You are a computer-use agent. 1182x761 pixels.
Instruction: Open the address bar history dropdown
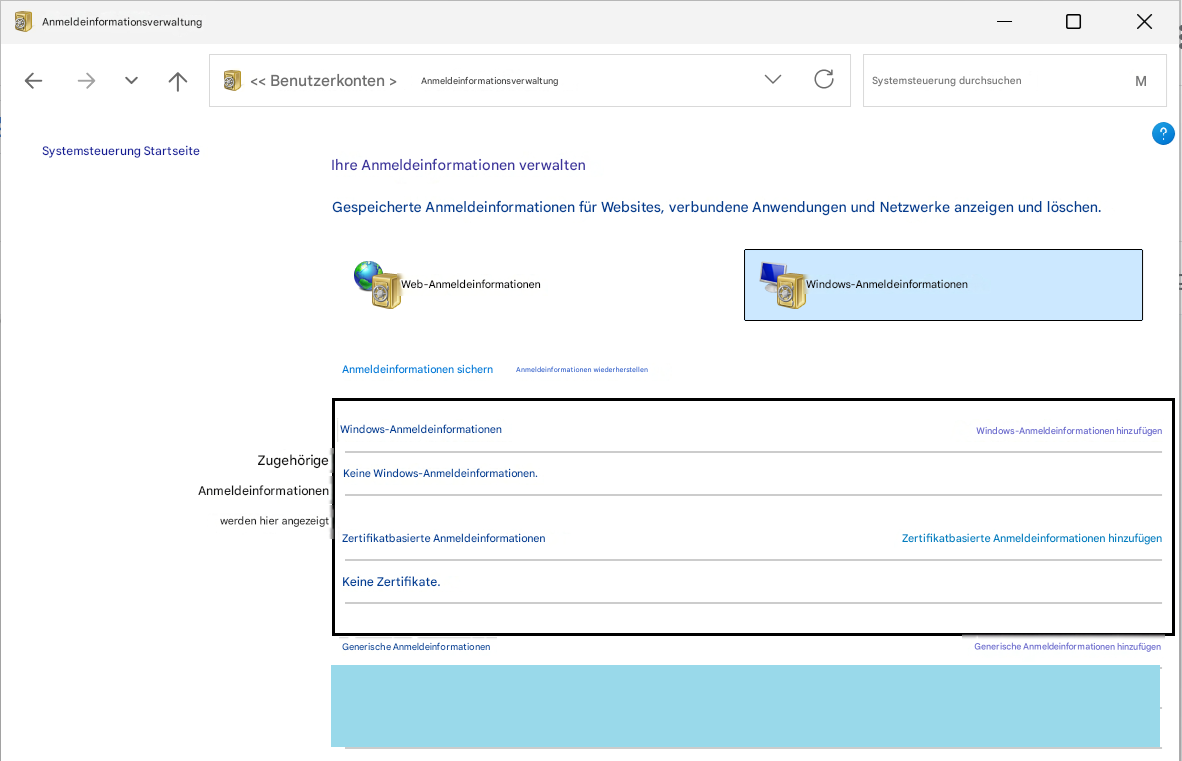(772, 78)
